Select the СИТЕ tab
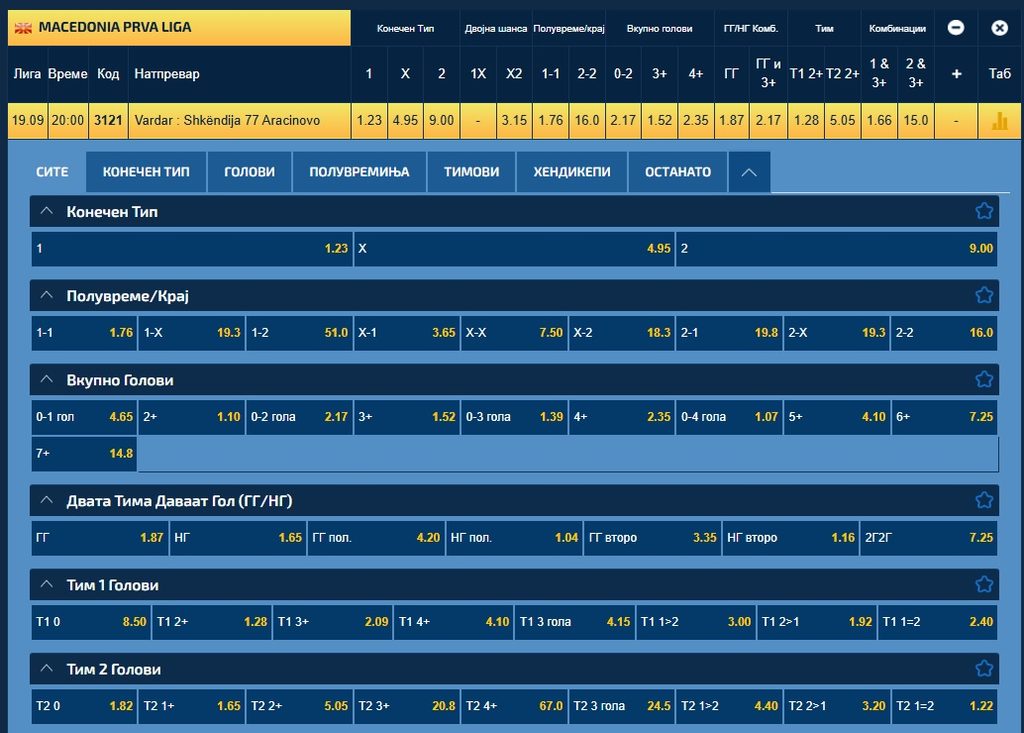1024x733 pixels. (x=52, y=172)
